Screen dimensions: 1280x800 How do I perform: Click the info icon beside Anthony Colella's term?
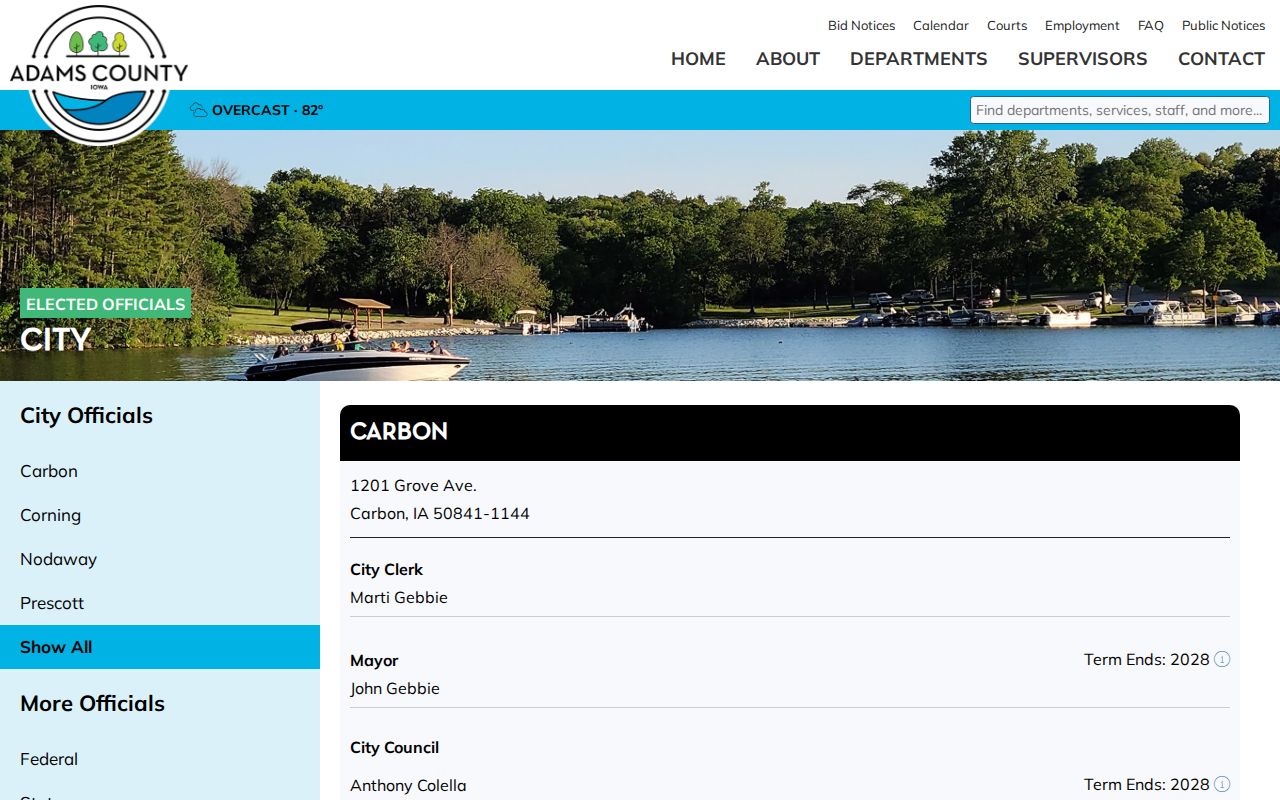pos(1222,784)
